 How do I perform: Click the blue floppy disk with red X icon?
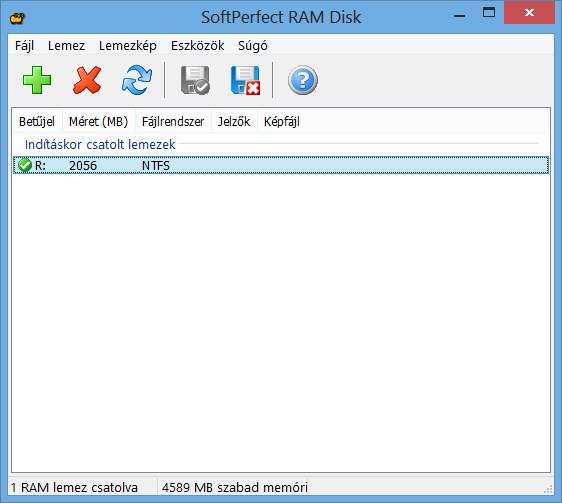pyautogui.click(x=245, y=80)
